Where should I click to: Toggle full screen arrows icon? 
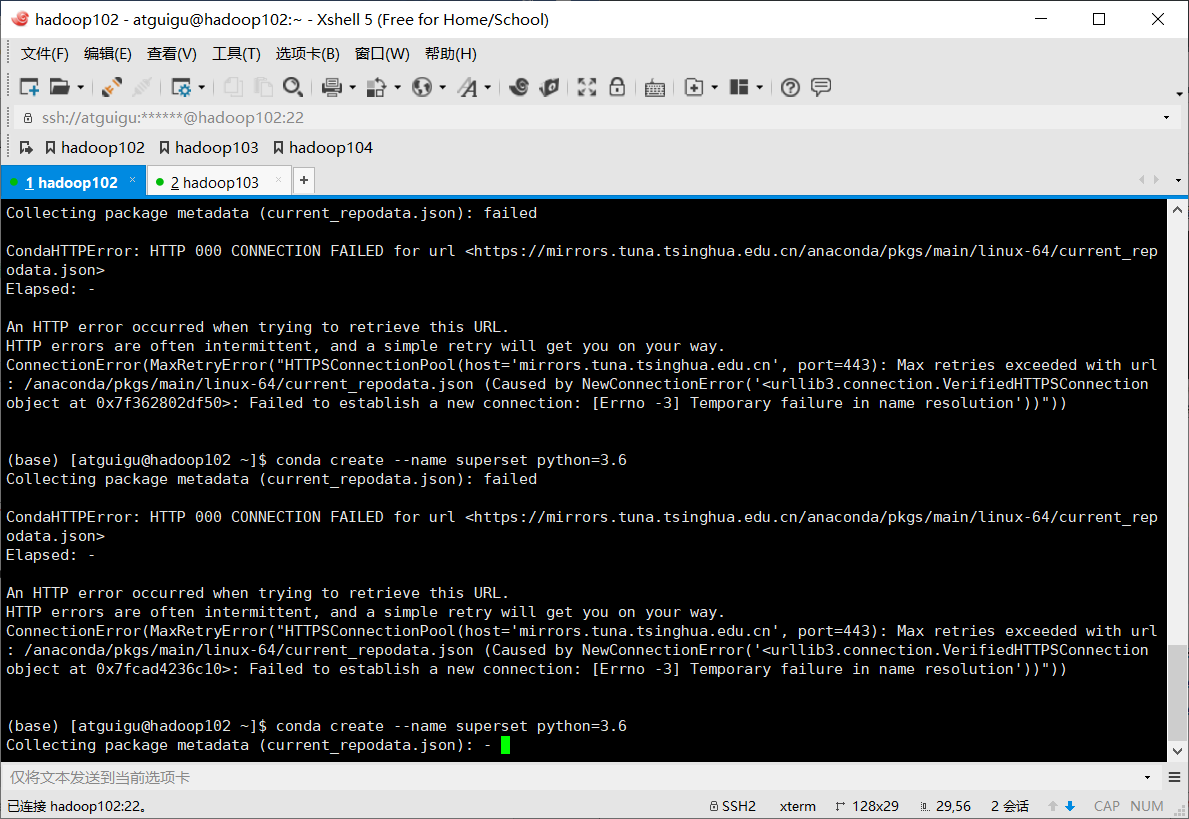(x=587, y=87)
